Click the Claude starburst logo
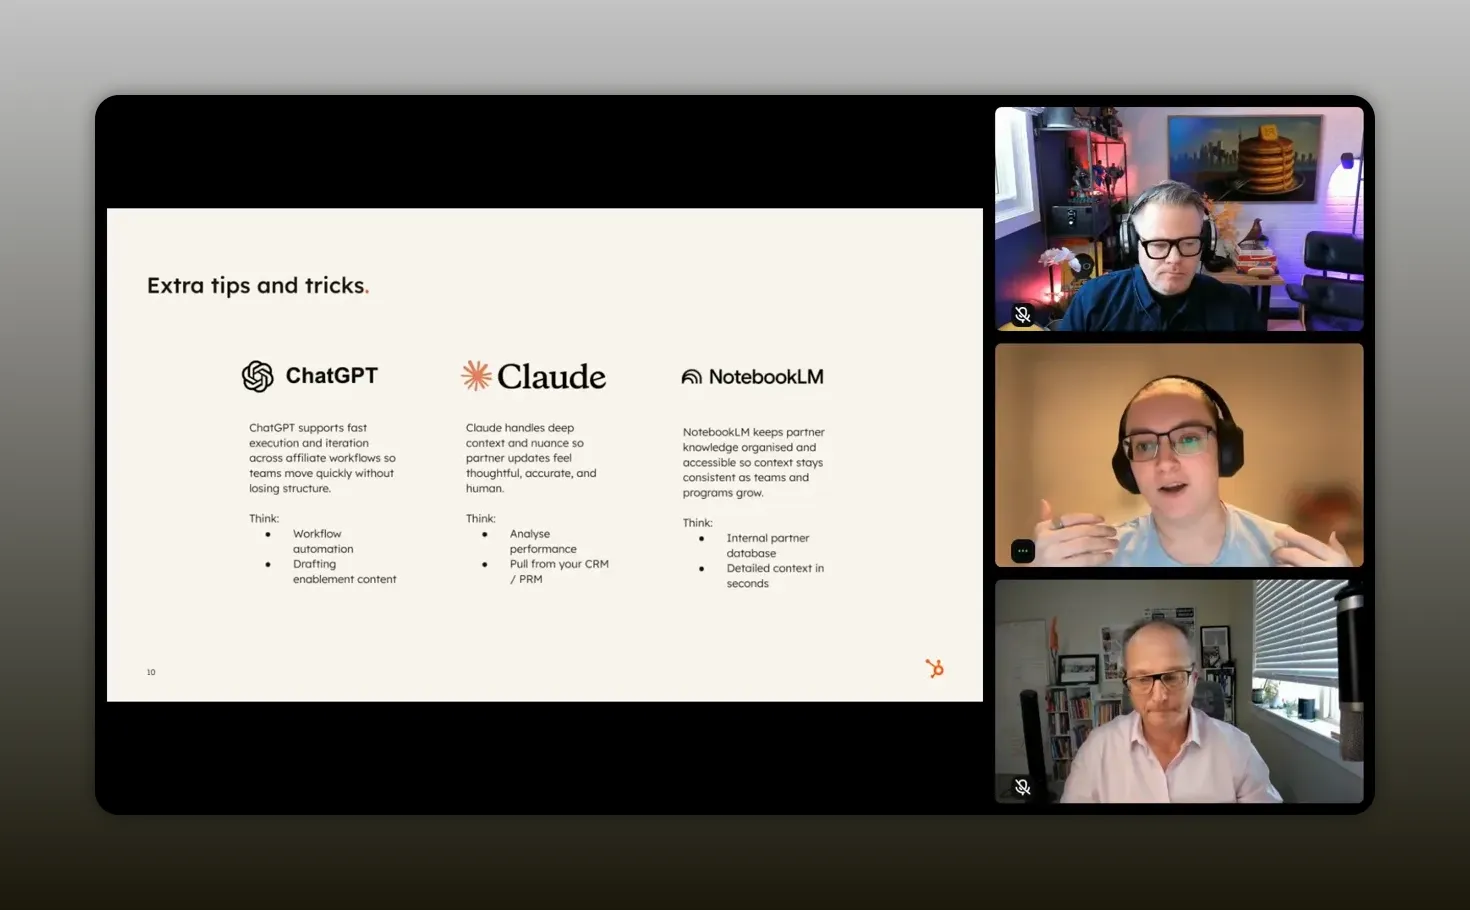The height and width of the screenshot is (910, 1470). click(476, 376)
